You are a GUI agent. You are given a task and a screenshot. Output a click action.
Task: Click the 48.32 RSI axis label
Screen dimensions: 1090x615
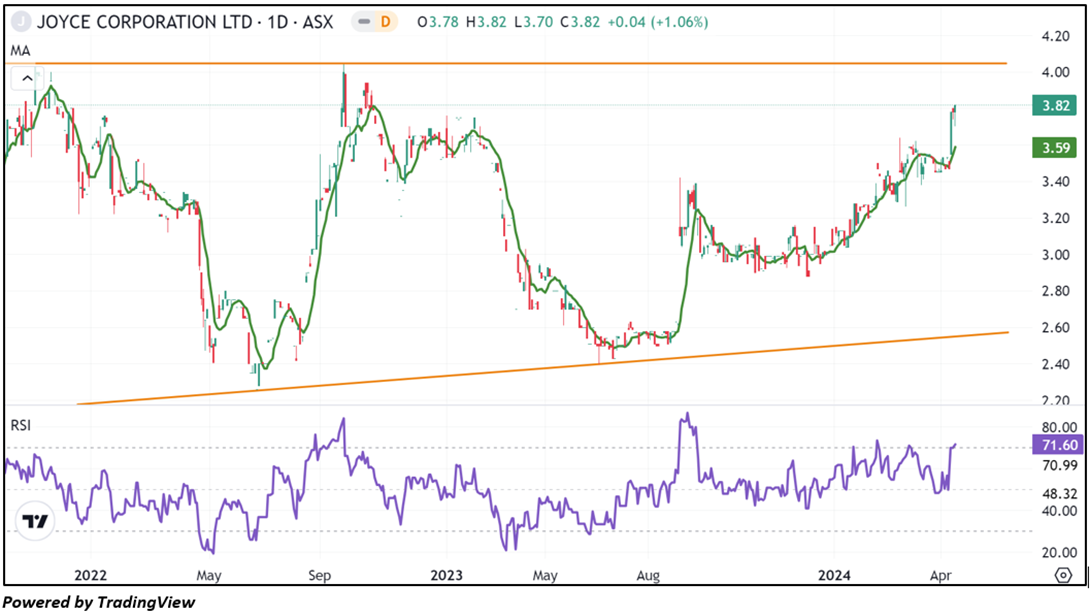tap(1059, 494)
